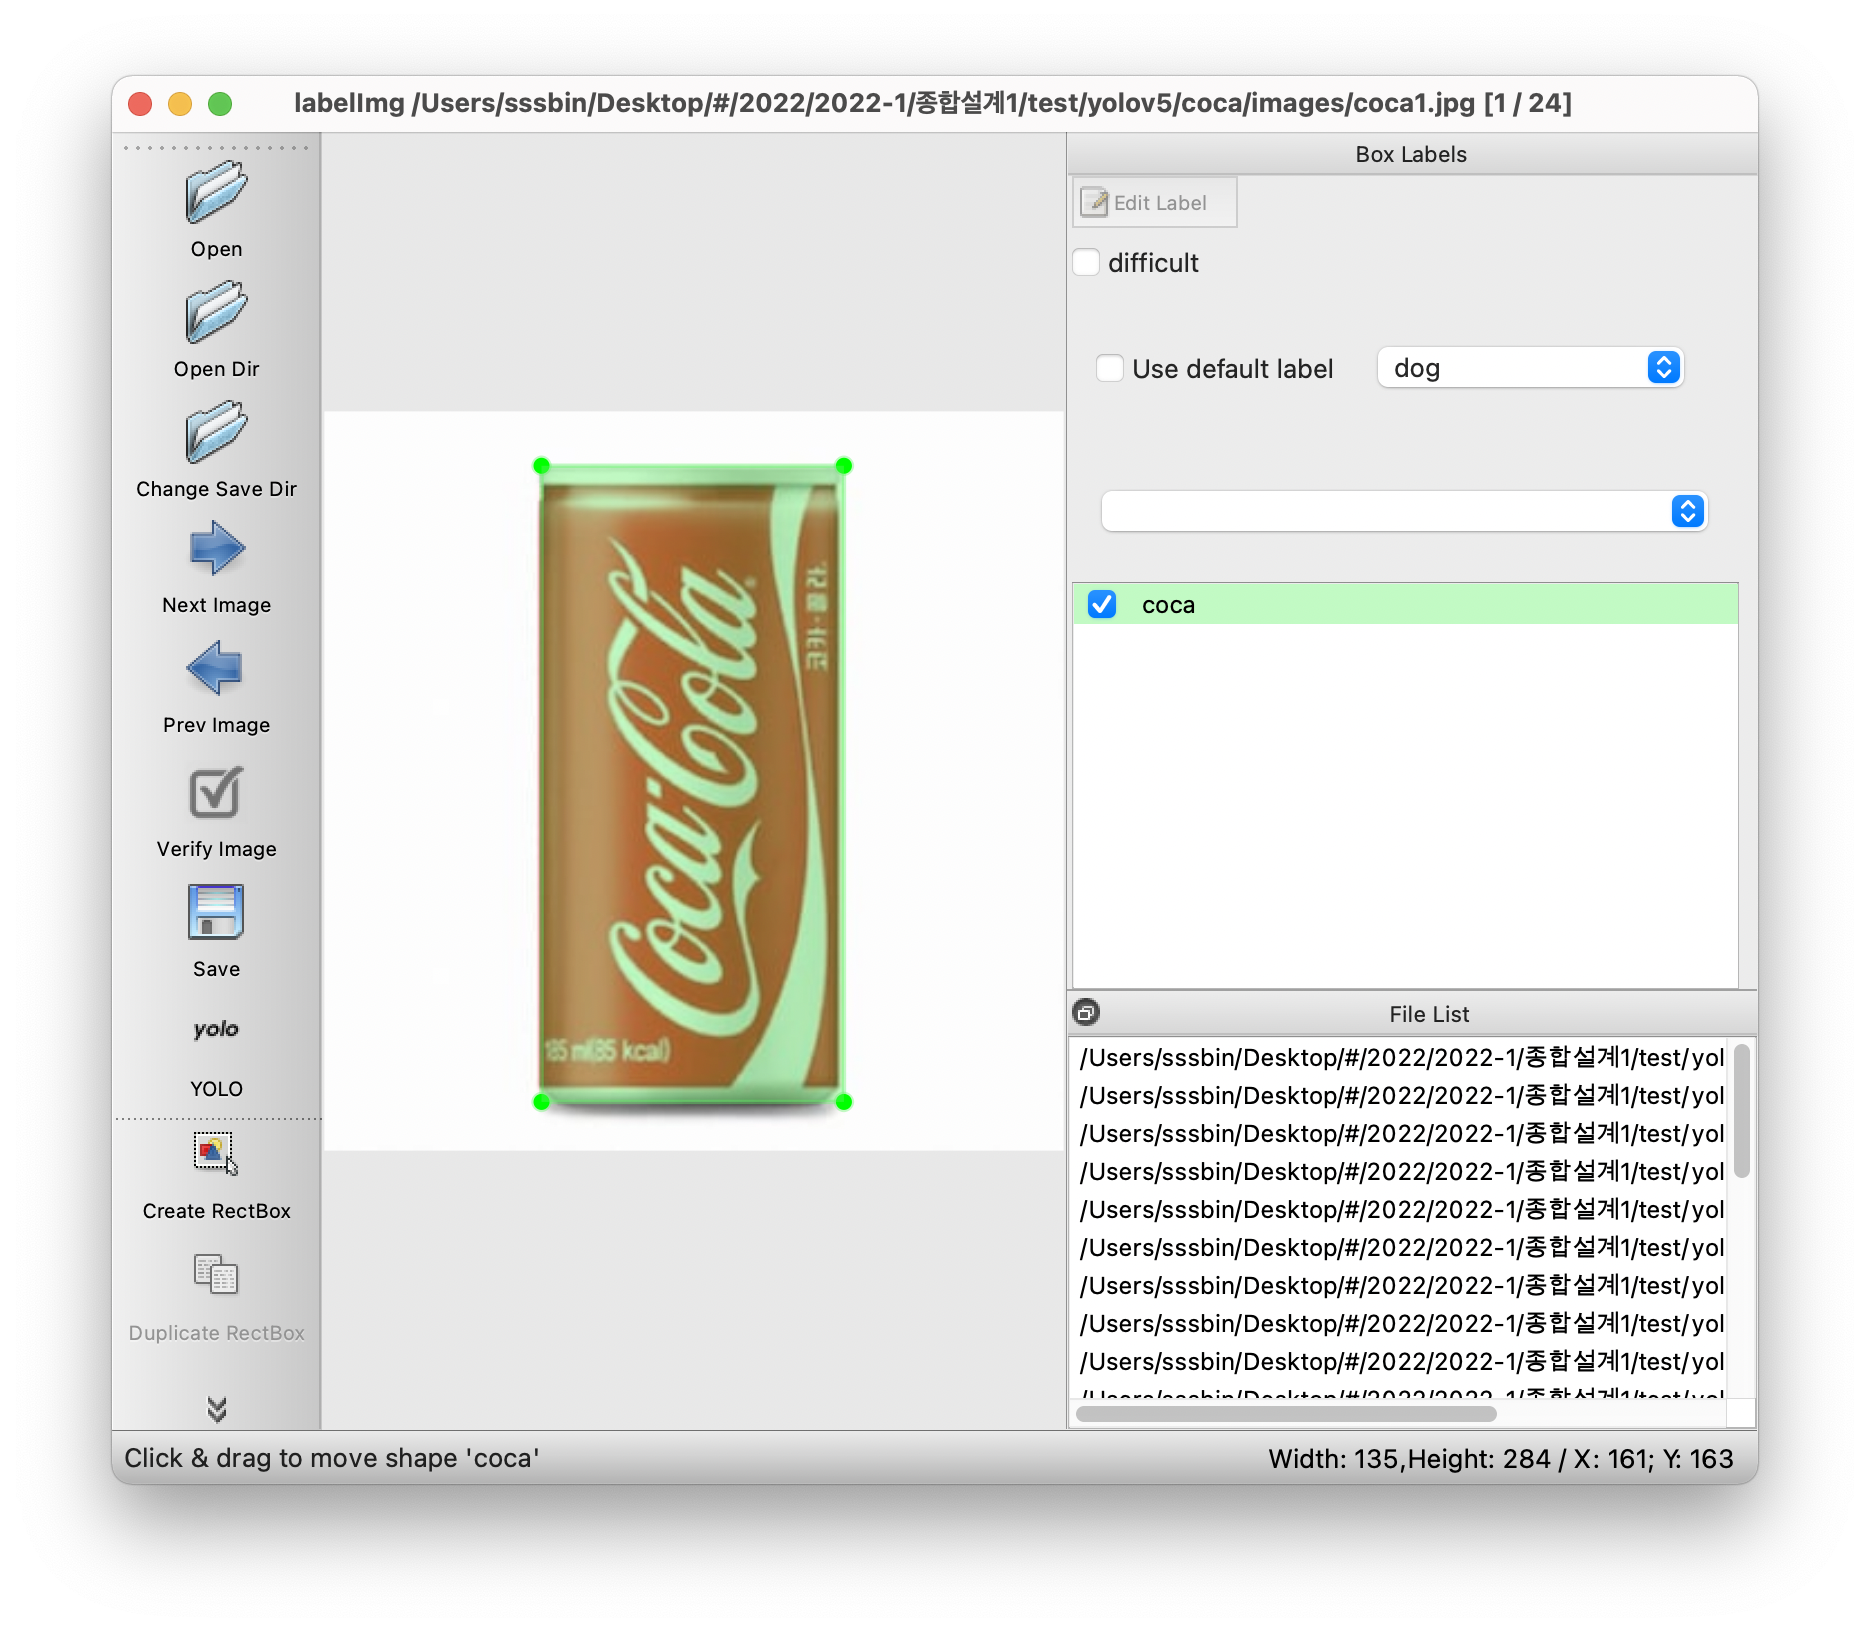
Task: Select the coca entry in Box Labels
Action: [x=1405, y=604]
